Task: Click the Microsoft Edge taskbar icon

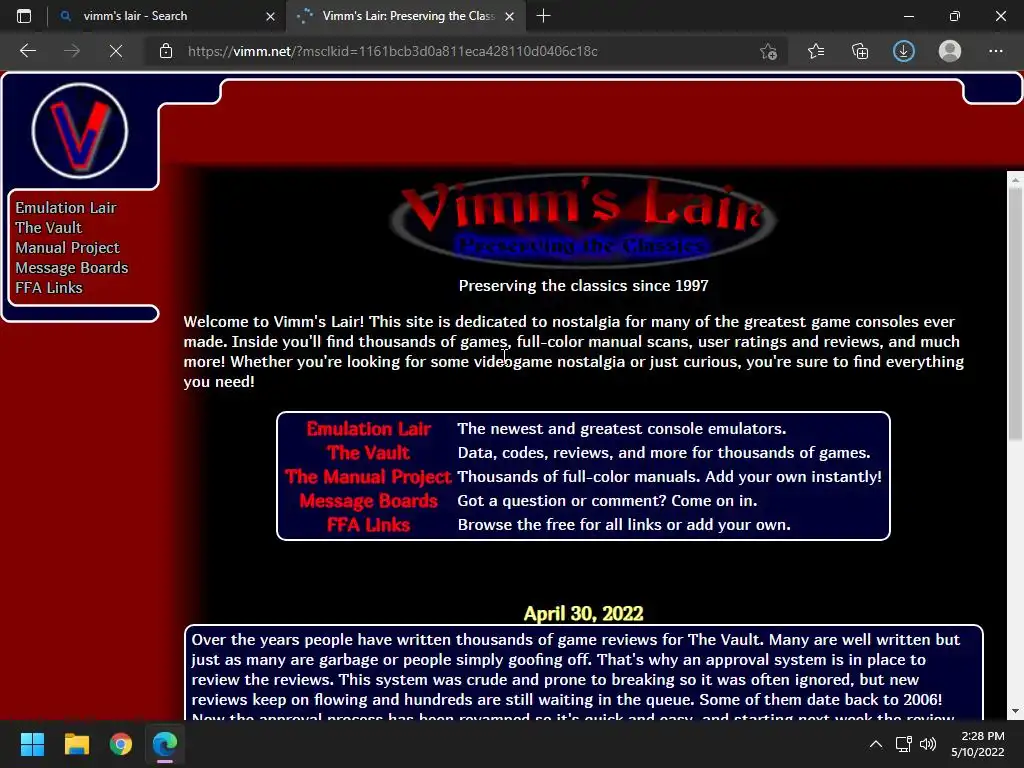Action: (165, 744)
